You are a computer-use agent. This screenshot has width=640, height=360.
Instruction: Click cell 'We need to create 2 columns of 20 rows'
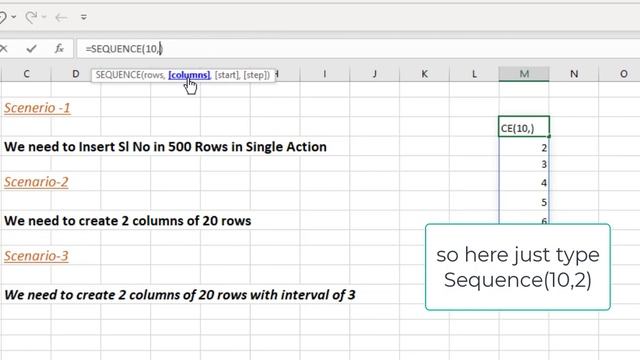[x=128, y=221]
